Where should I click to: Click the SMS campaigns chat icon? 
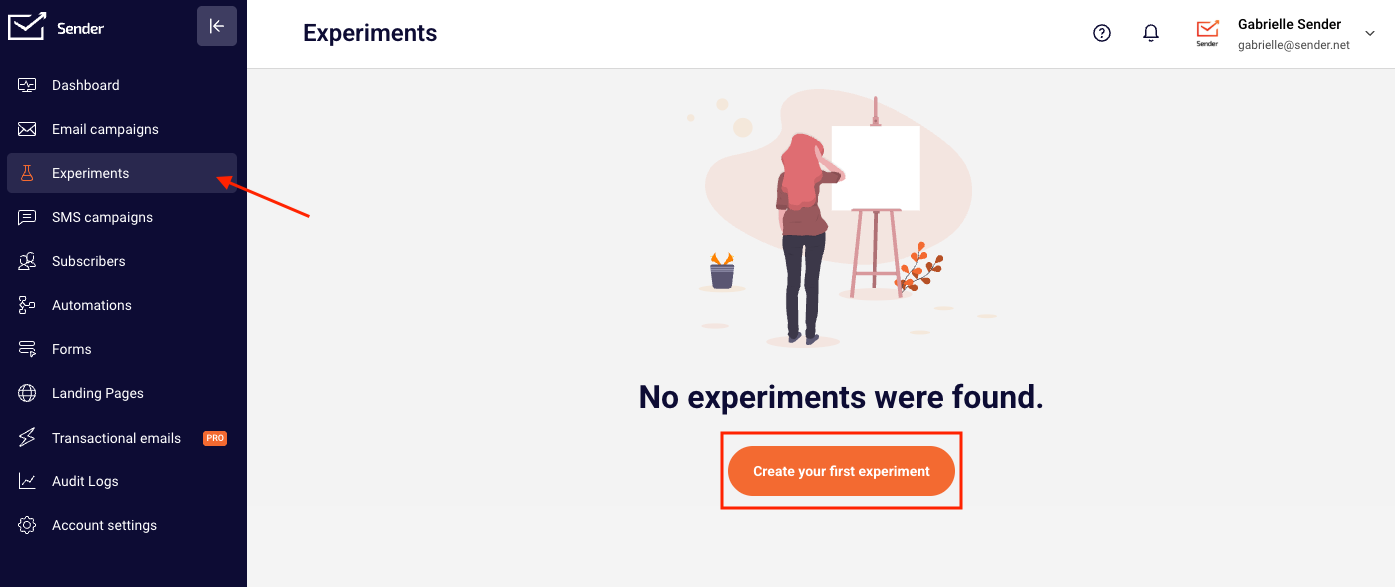tap(27, 217)
